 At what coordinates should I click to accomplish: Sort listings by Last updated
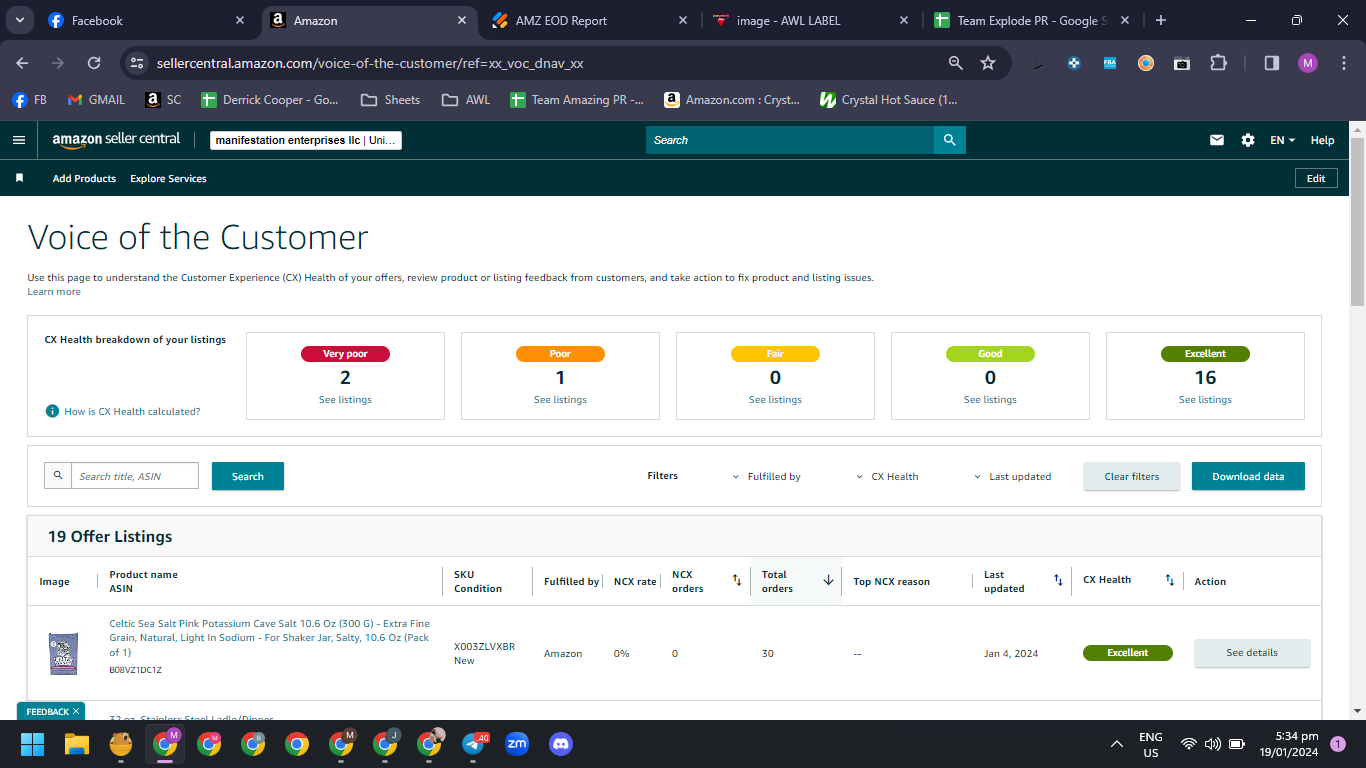[1058, 580]
